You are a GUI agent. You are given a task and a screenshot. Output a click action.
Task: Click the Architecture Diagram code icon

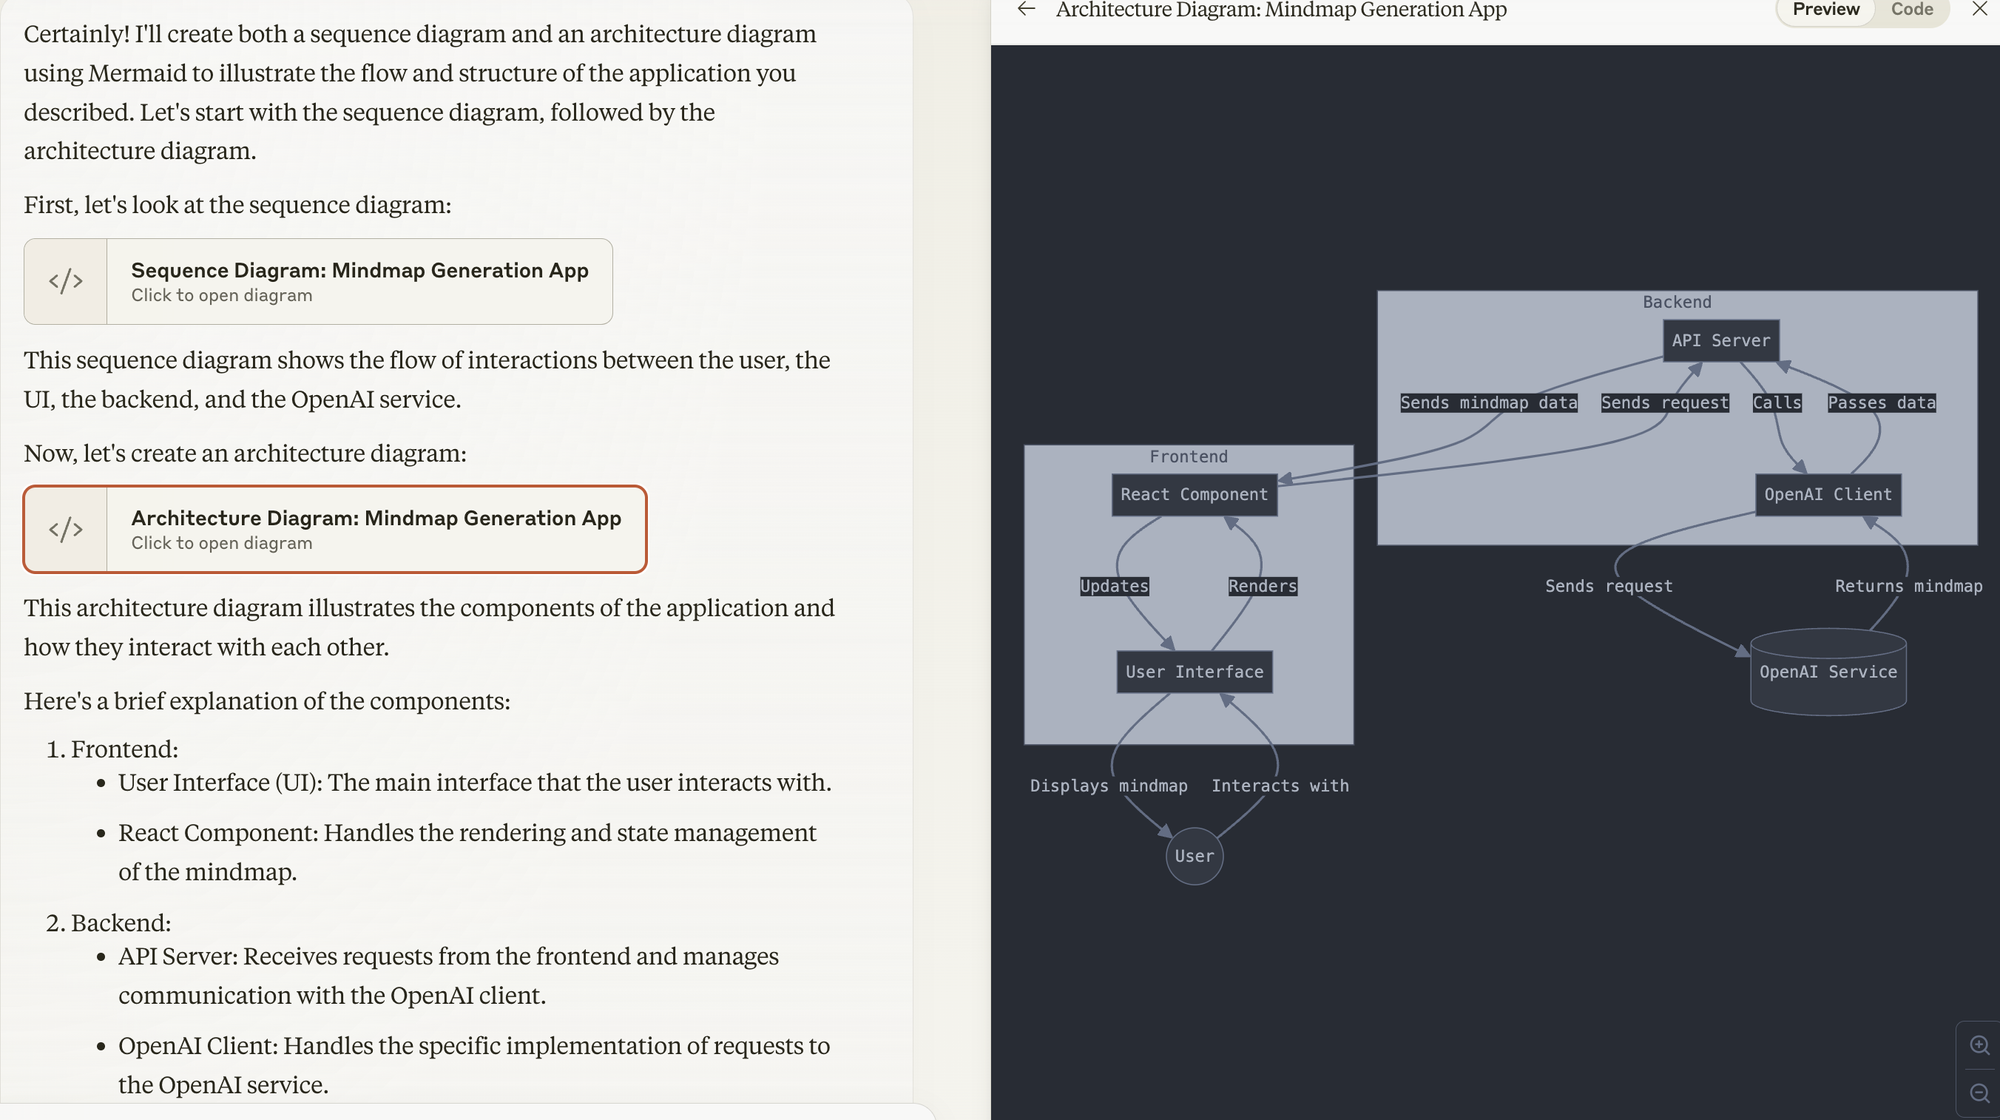click(66, 529)
